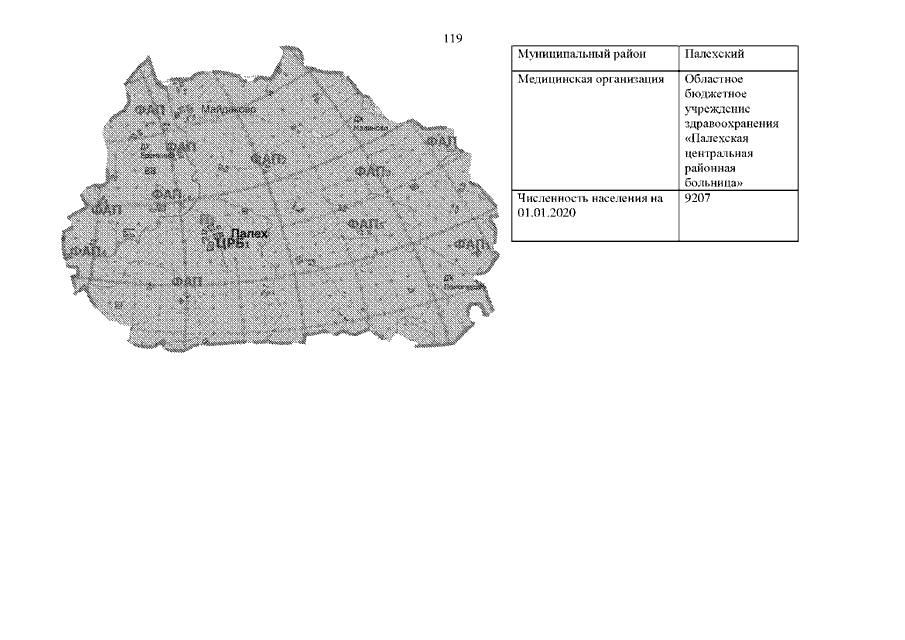Select the ФАП marker nearest the map's northeastern border

point(443,143)
